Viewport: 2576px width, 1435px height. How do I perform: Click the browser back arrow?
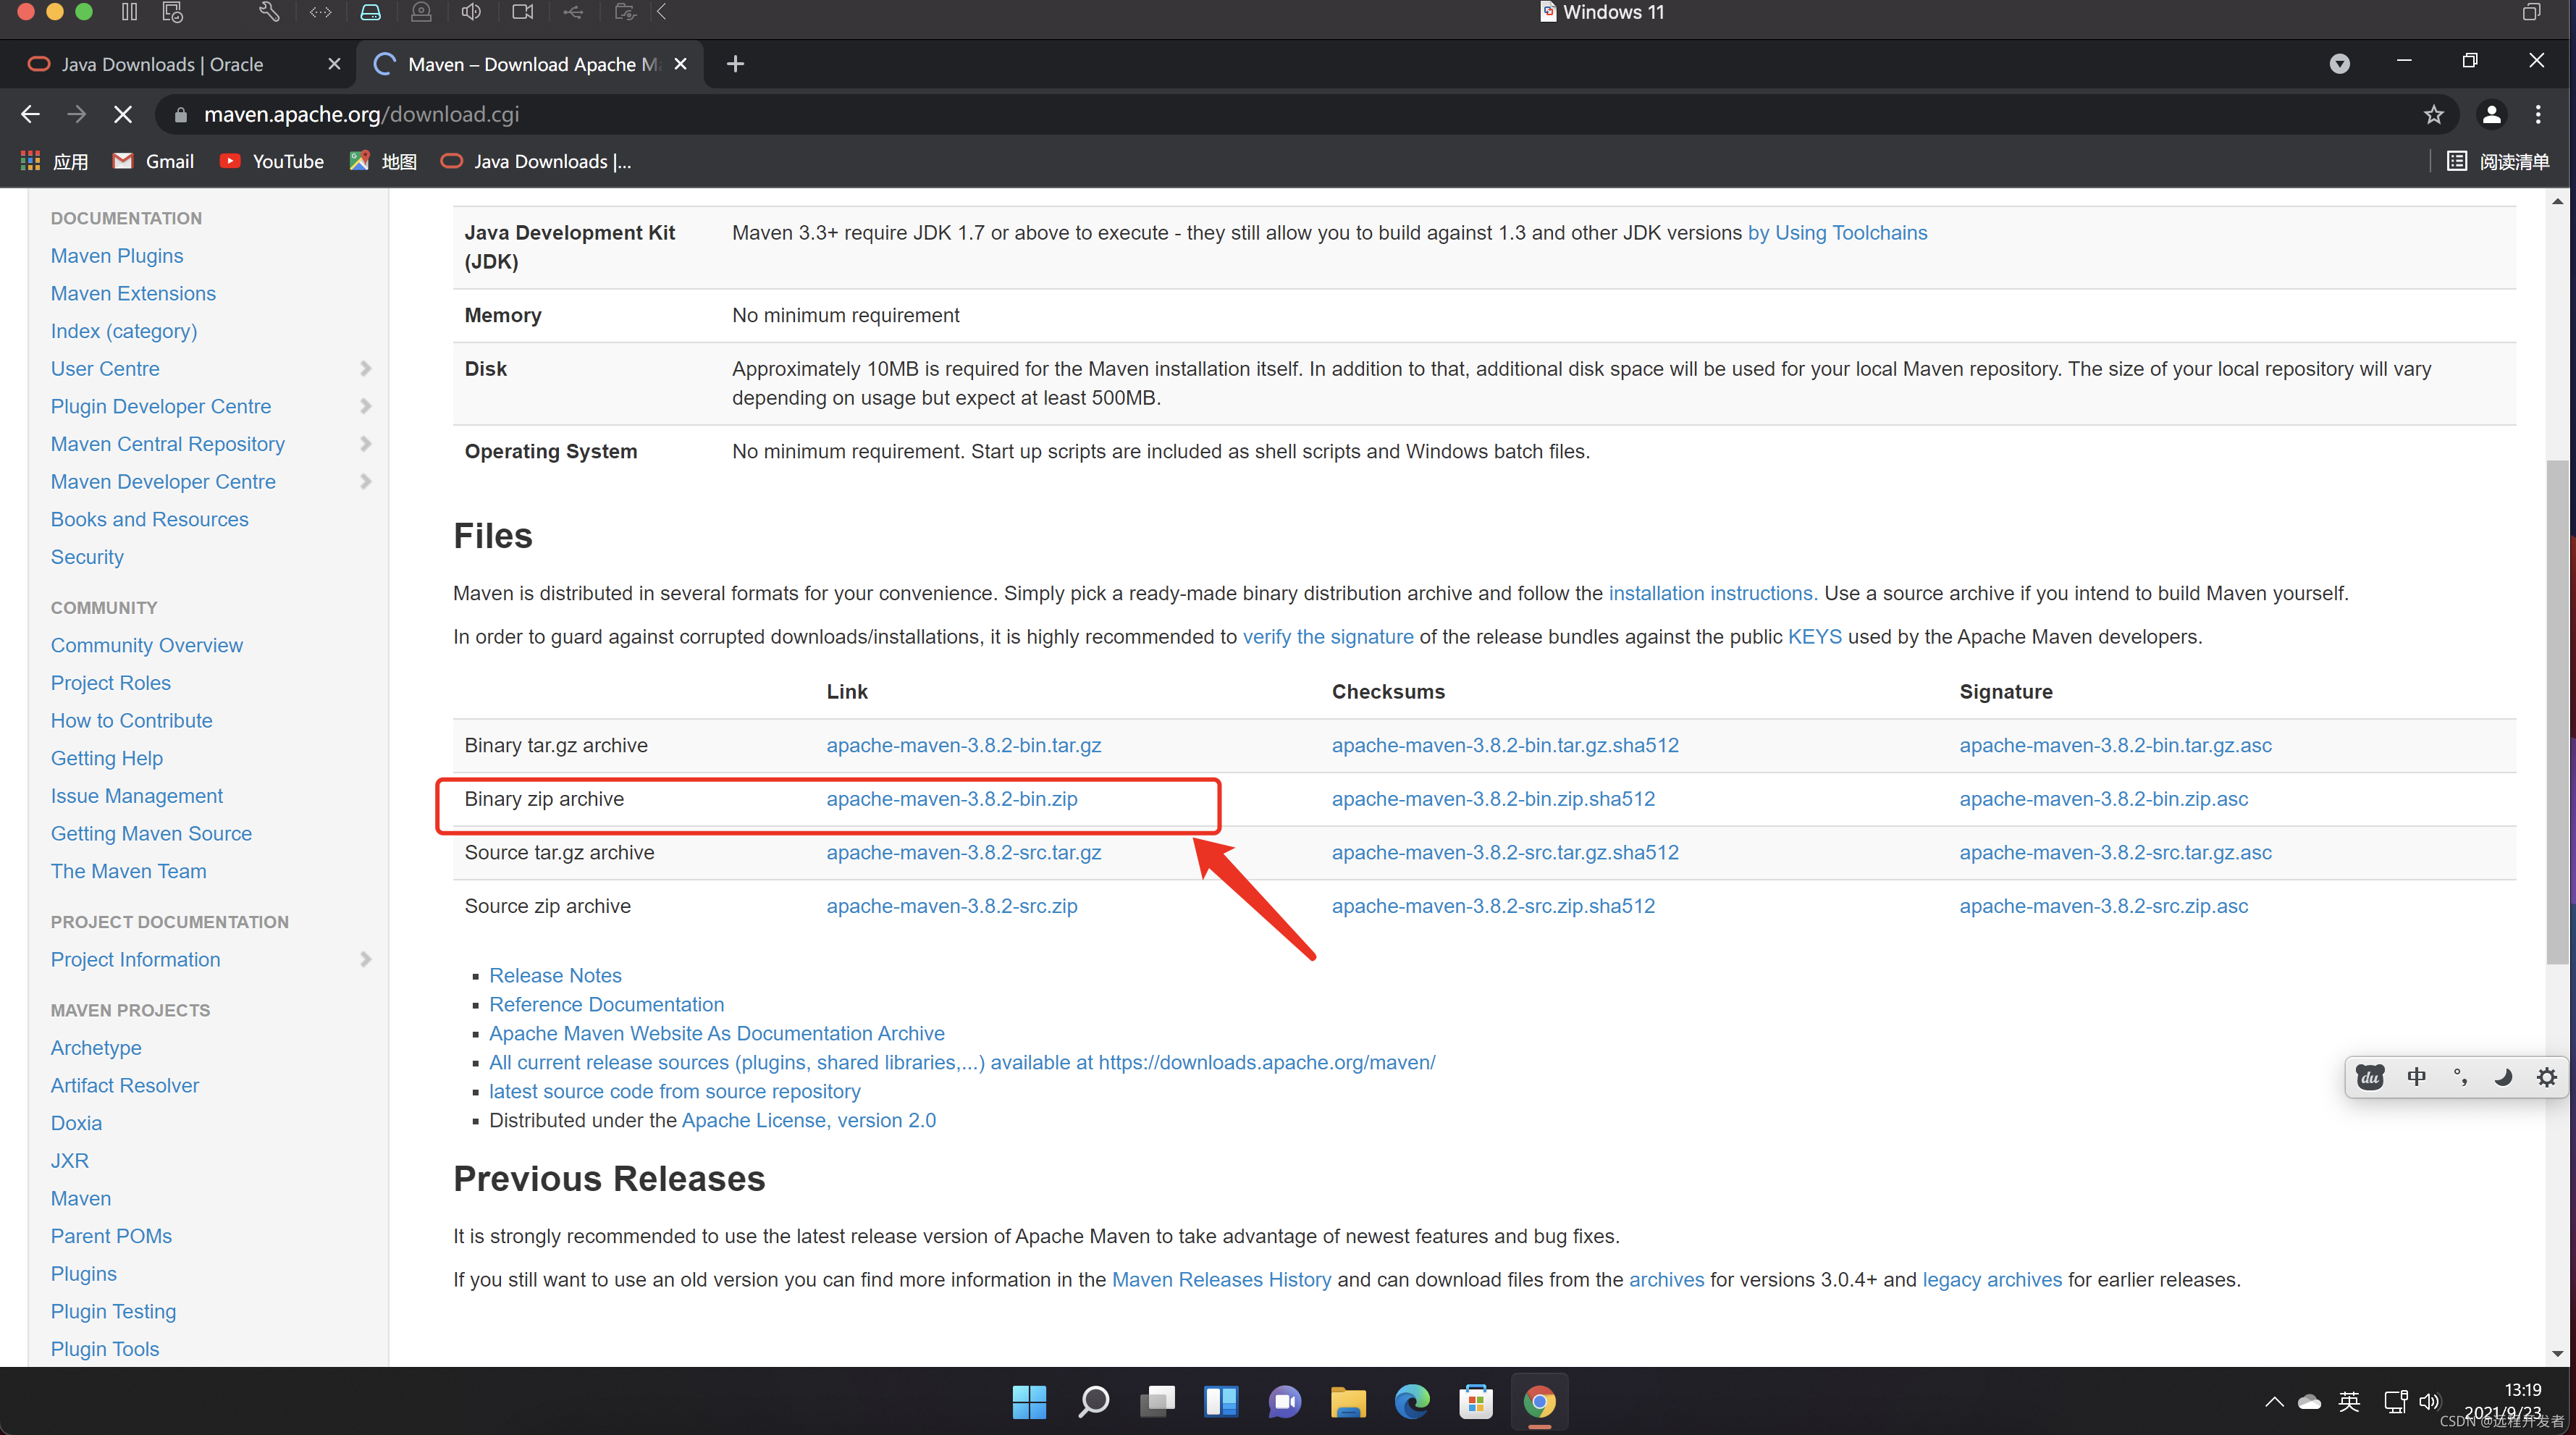click(x=30, y=114)
